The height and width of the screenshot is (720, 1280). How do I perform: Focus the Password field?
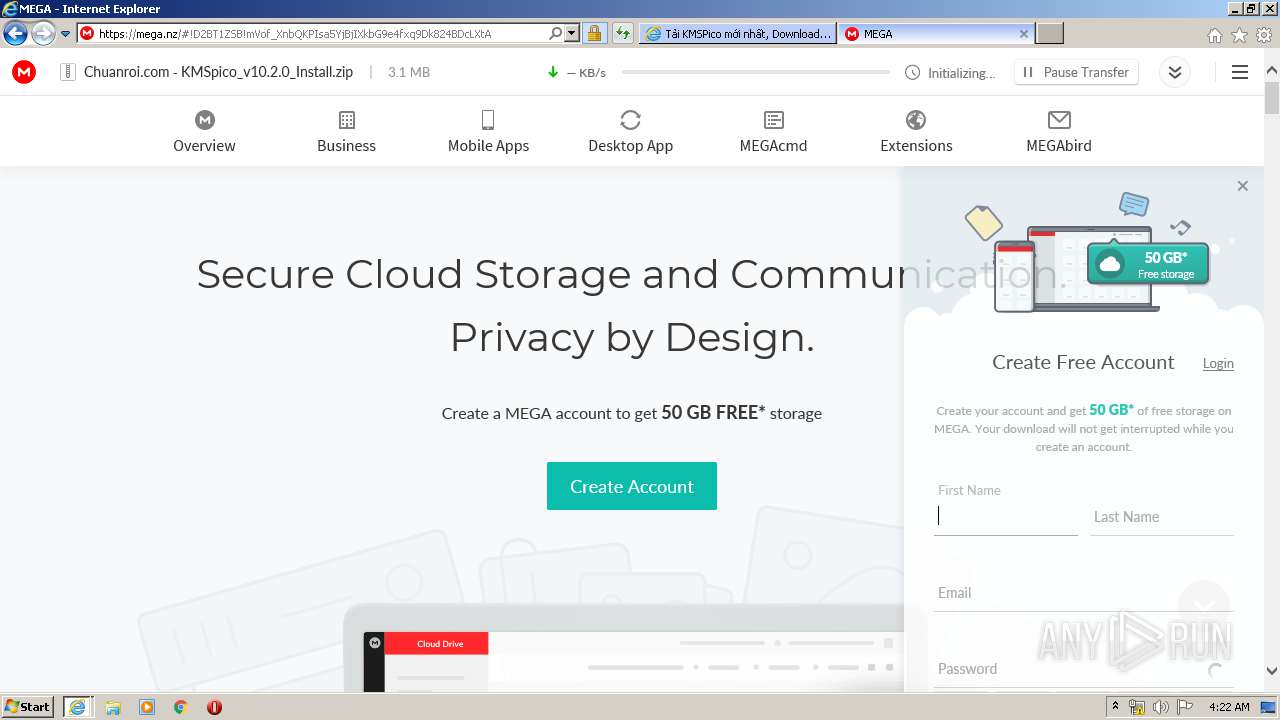1084,669
